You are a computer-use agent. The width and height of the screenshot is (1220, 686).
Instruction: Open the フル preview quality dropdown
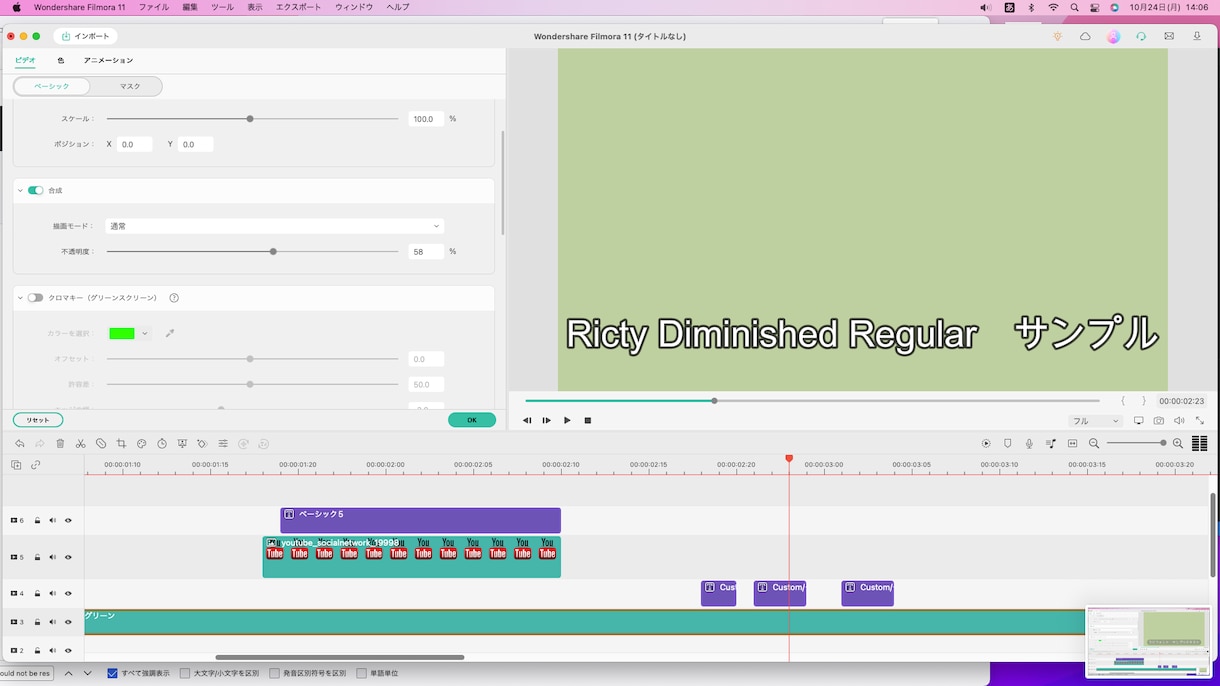click(x=1095, y=421)
